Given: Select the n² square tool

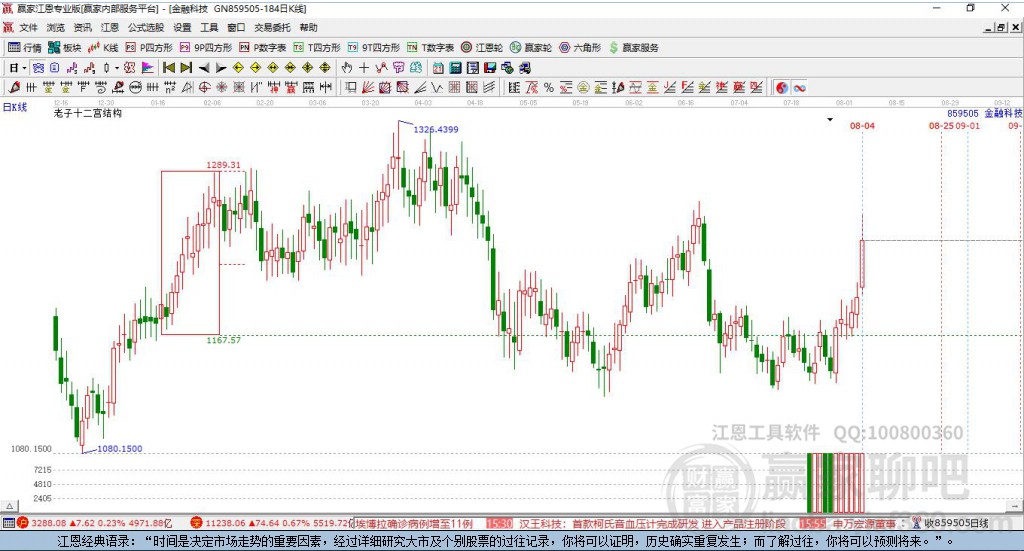Looking at the screenshot, I should tap(170, 87).
